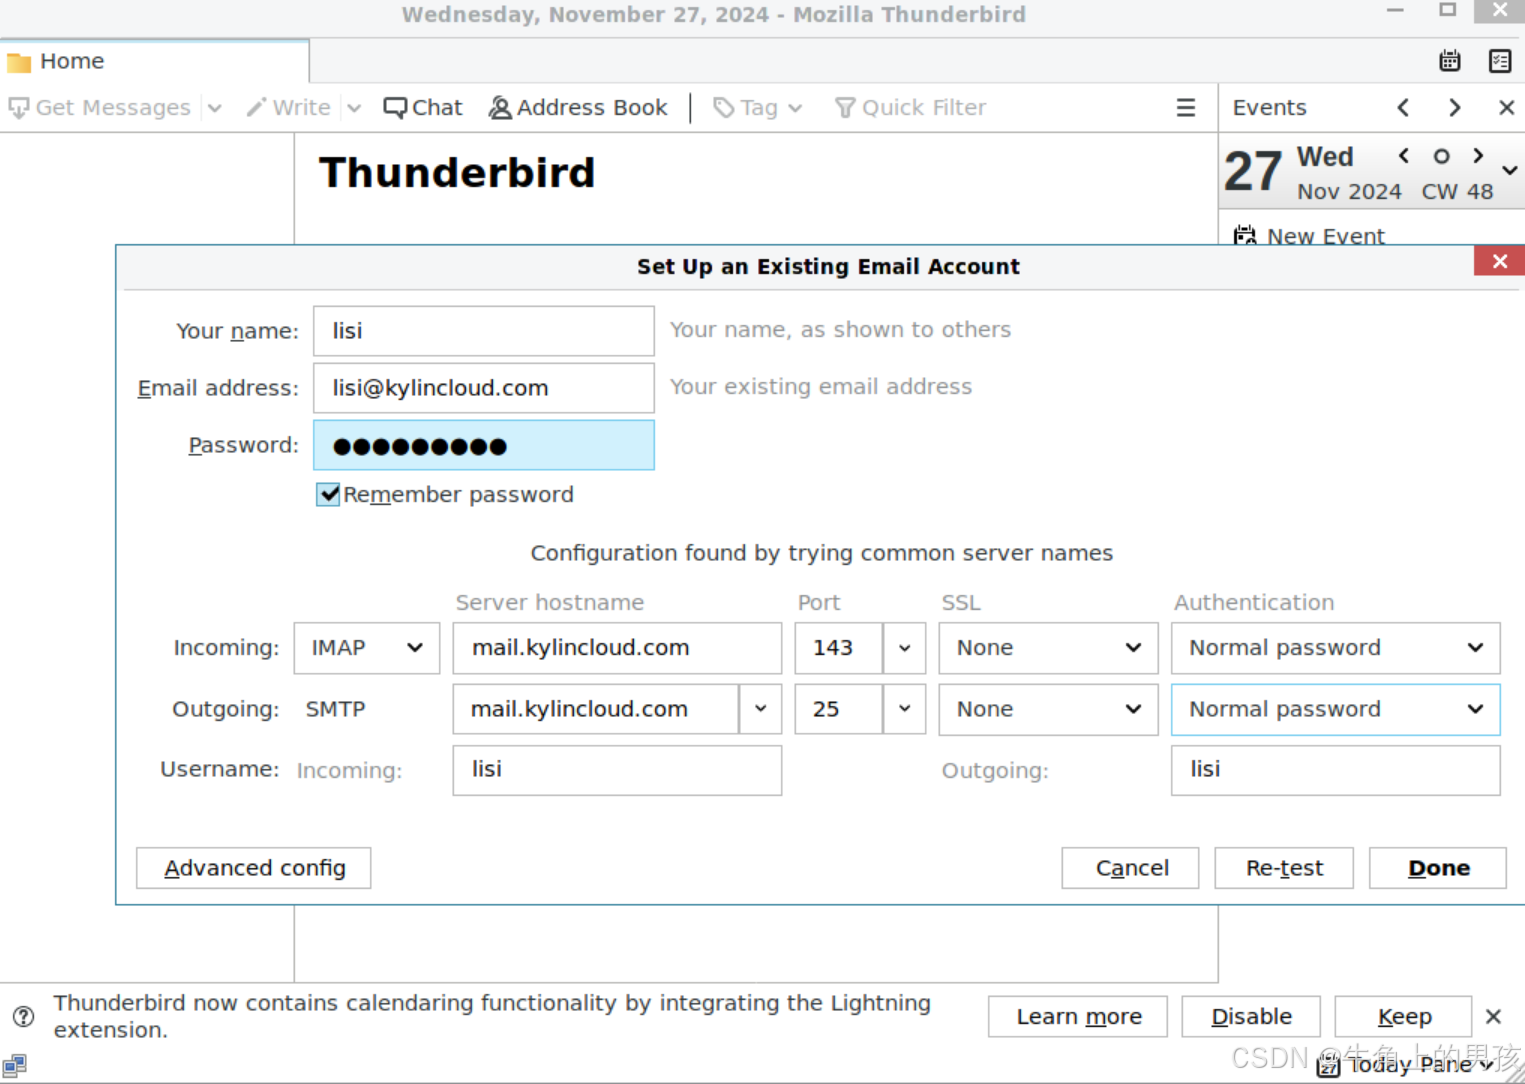1525x1084 pixels.
Task: Open Thunderbird hamburger menu
Action: (1186, 107)
